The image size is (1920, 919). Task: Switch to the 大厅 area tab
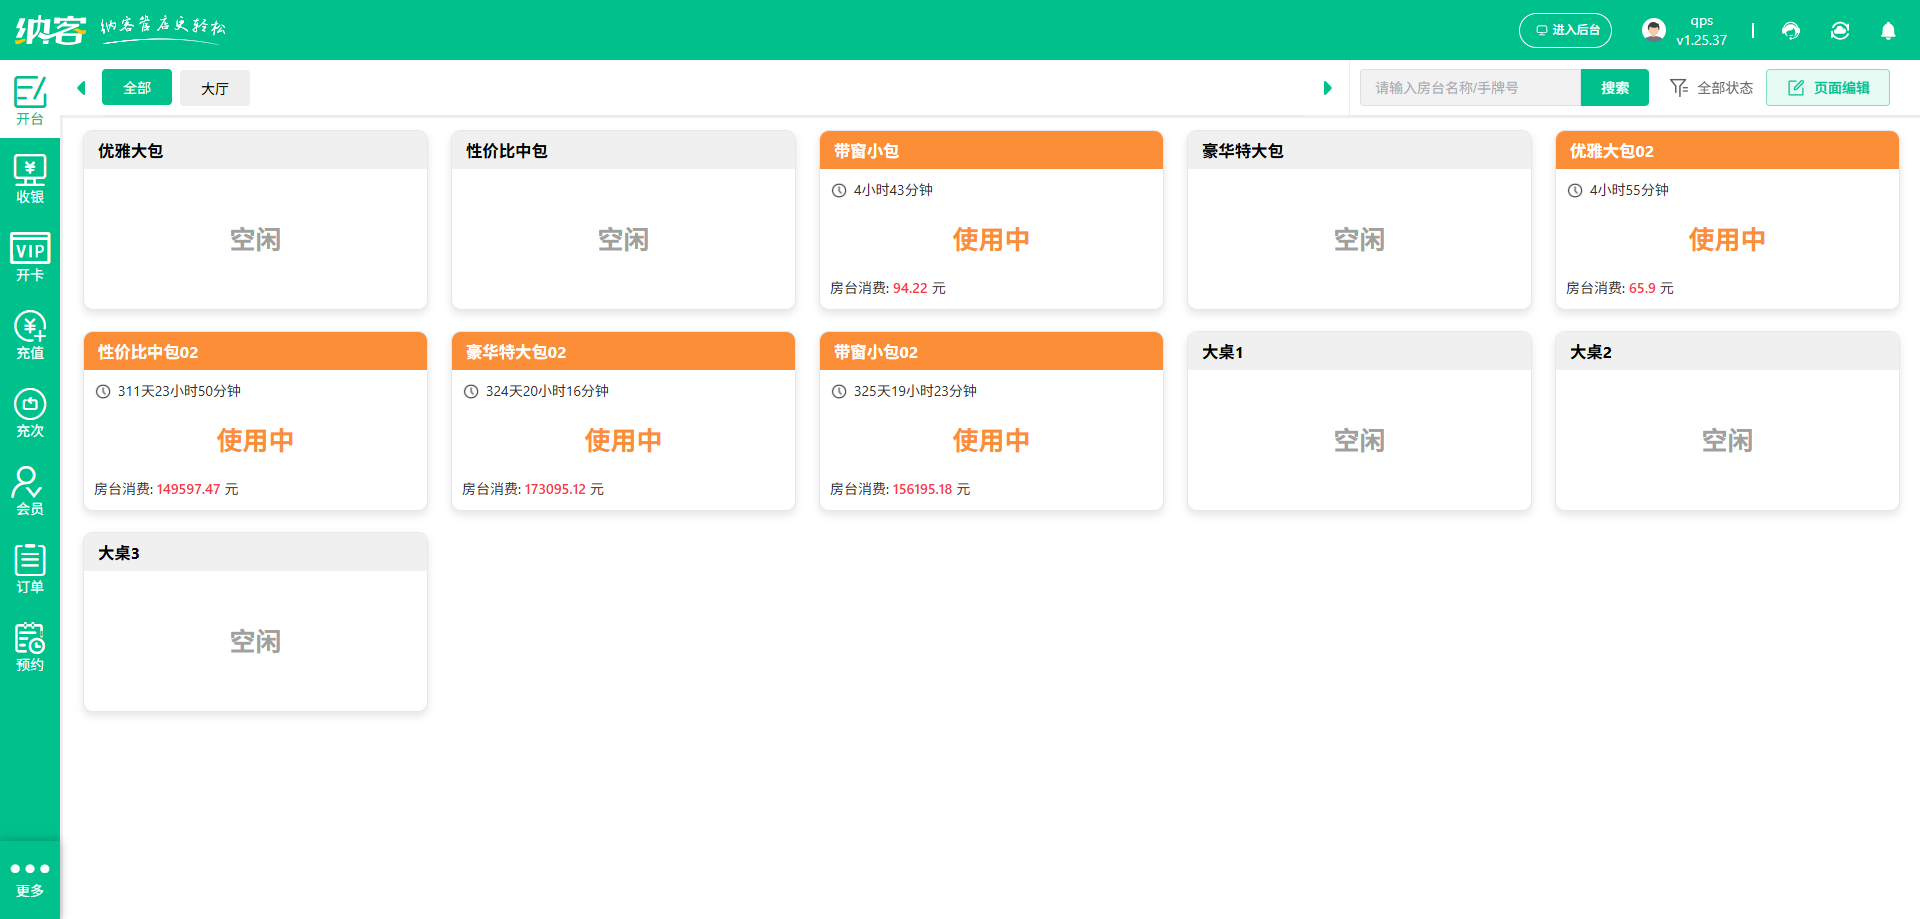coord(215,88)
